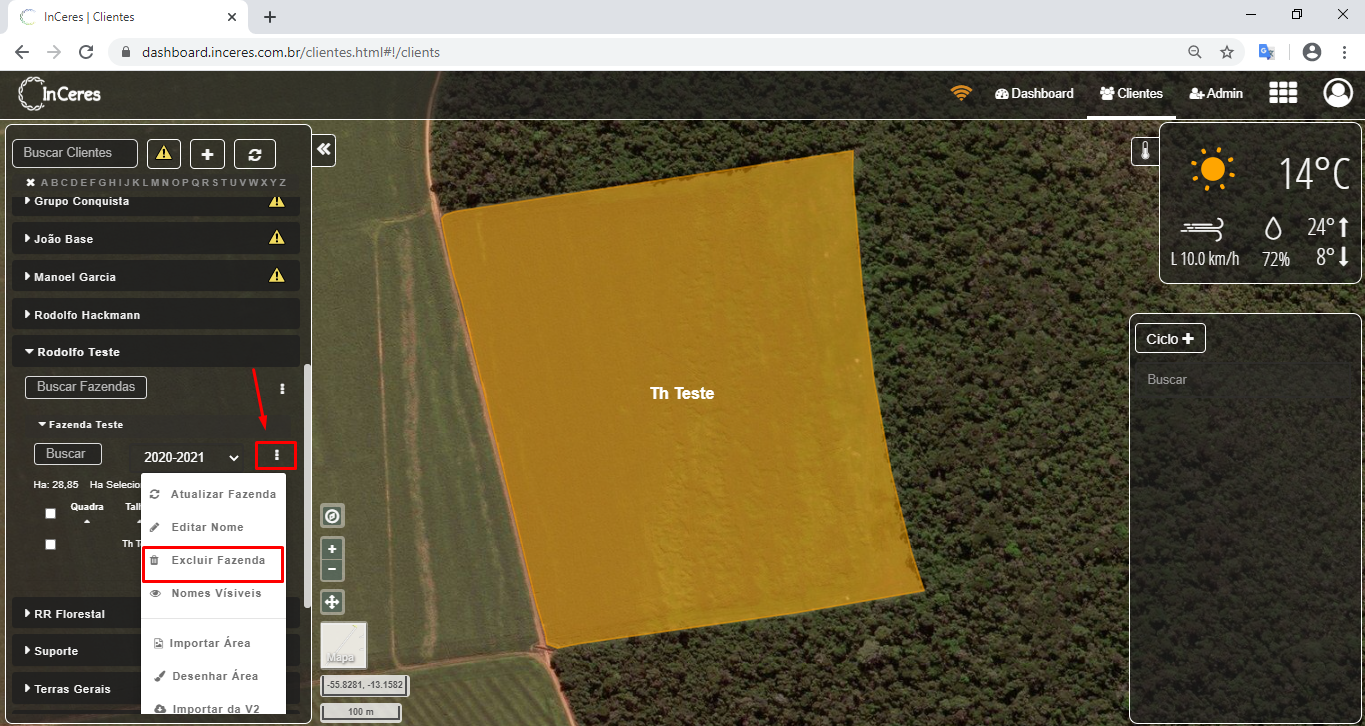1365x726 pixels.
Task: Open the Dashboard nav tab
Action: pyautogui.click(x=1034, y=93)
